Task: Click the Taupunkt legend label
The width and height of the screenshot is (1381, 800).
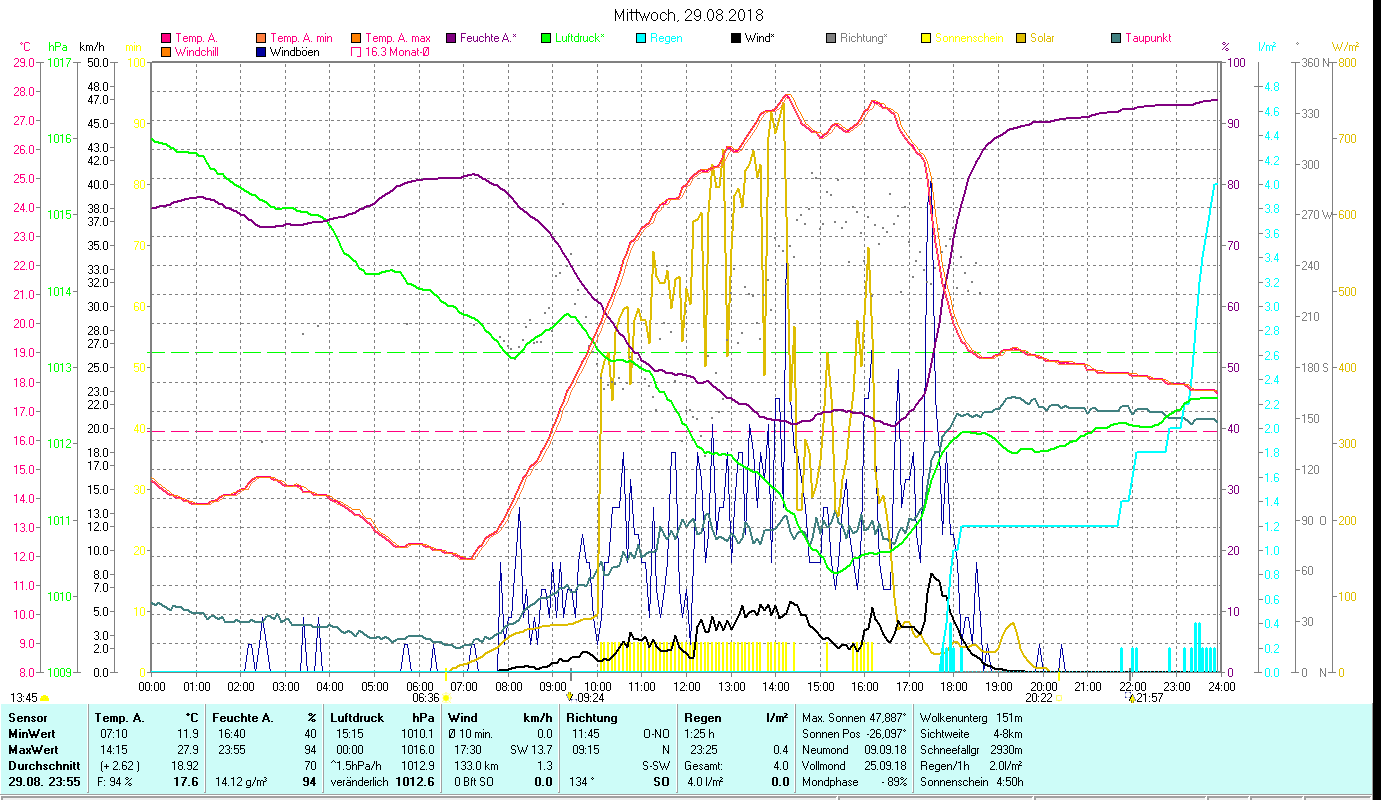Action: tap(1148, 38)
